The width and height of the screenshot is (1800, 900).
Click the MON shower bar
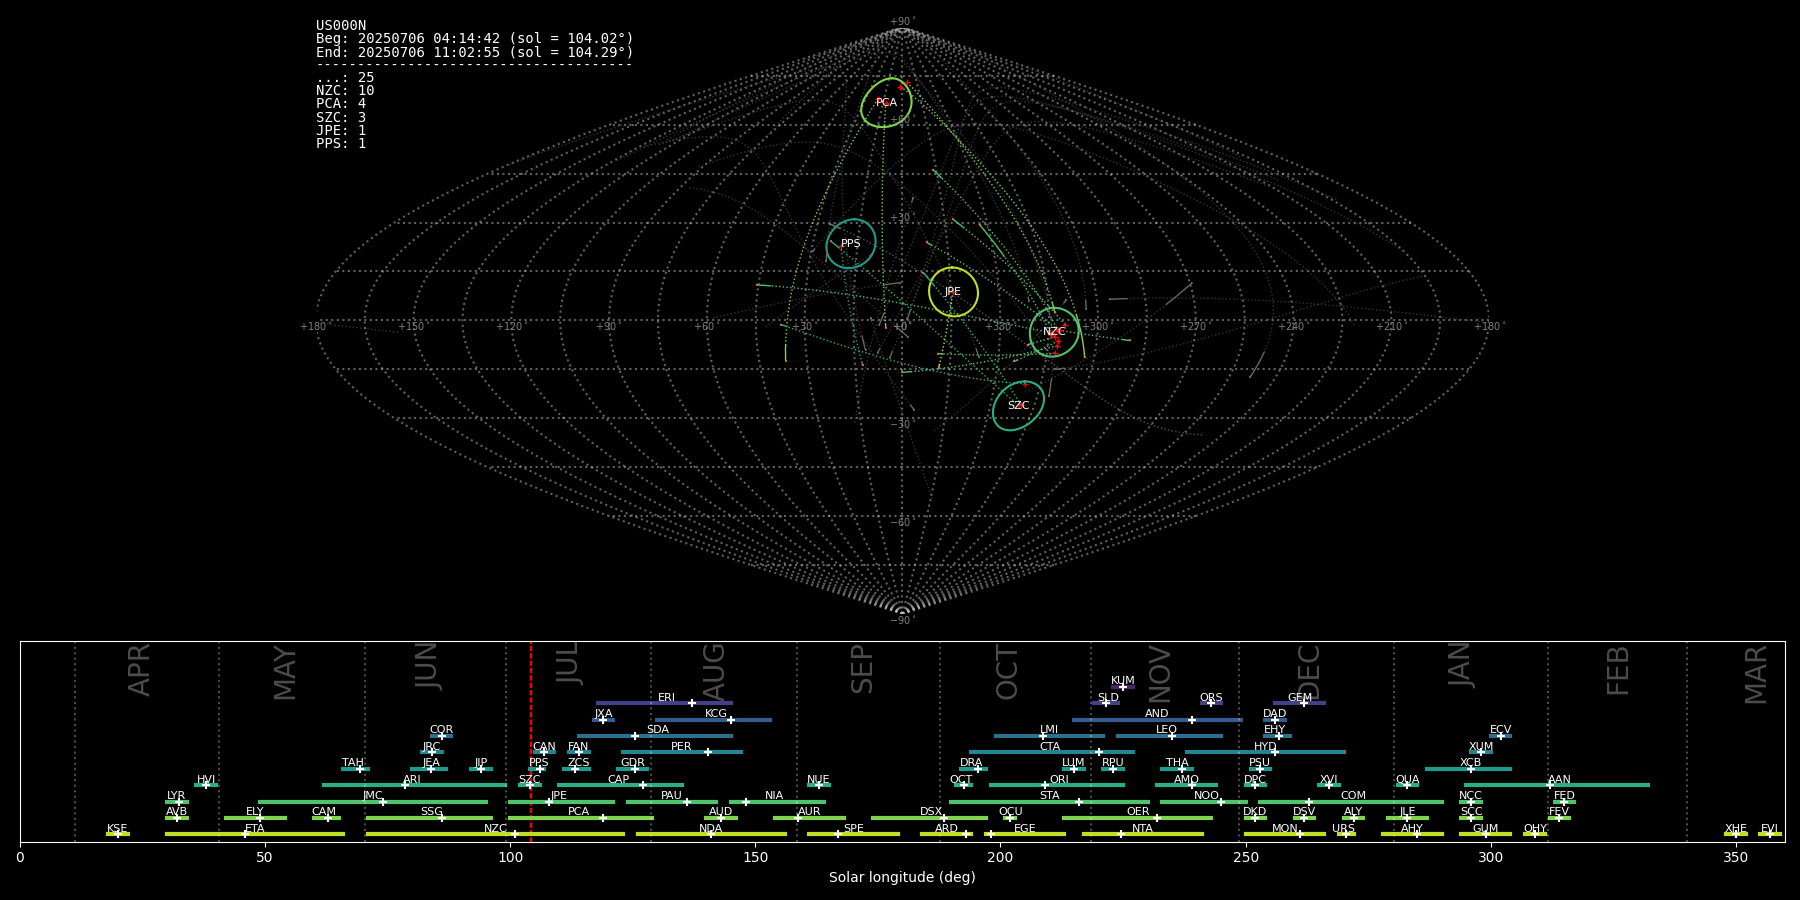pos(1285,834)
